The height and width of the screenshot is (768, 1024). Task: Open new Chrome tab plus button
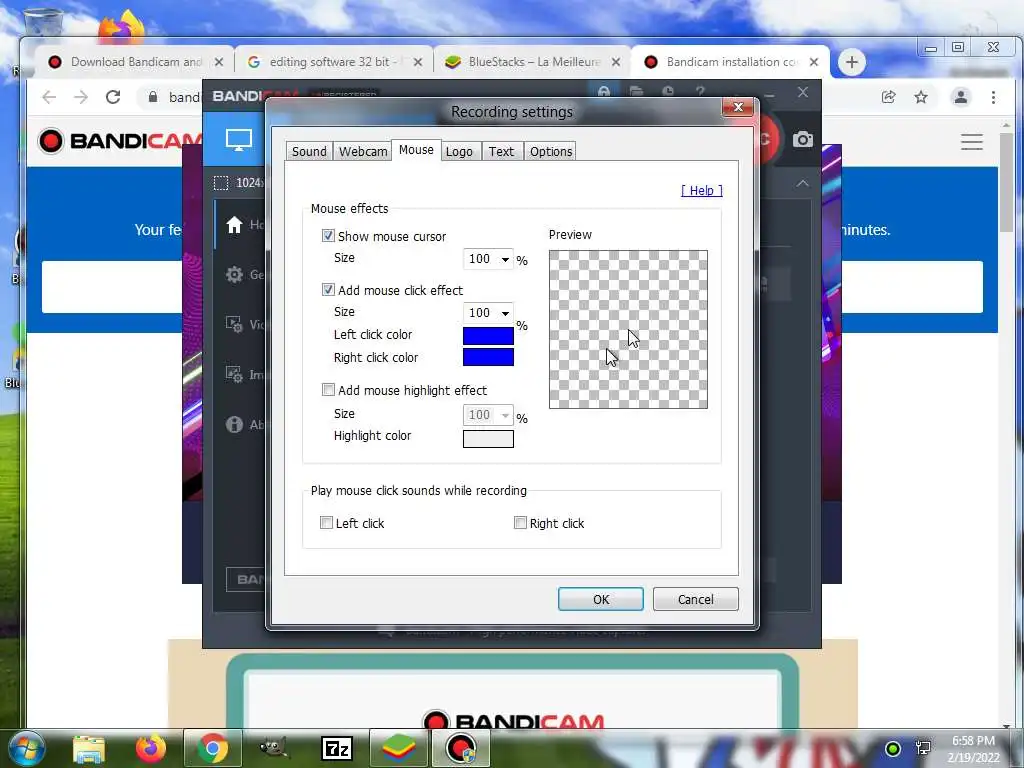click(x=852, y=62)
